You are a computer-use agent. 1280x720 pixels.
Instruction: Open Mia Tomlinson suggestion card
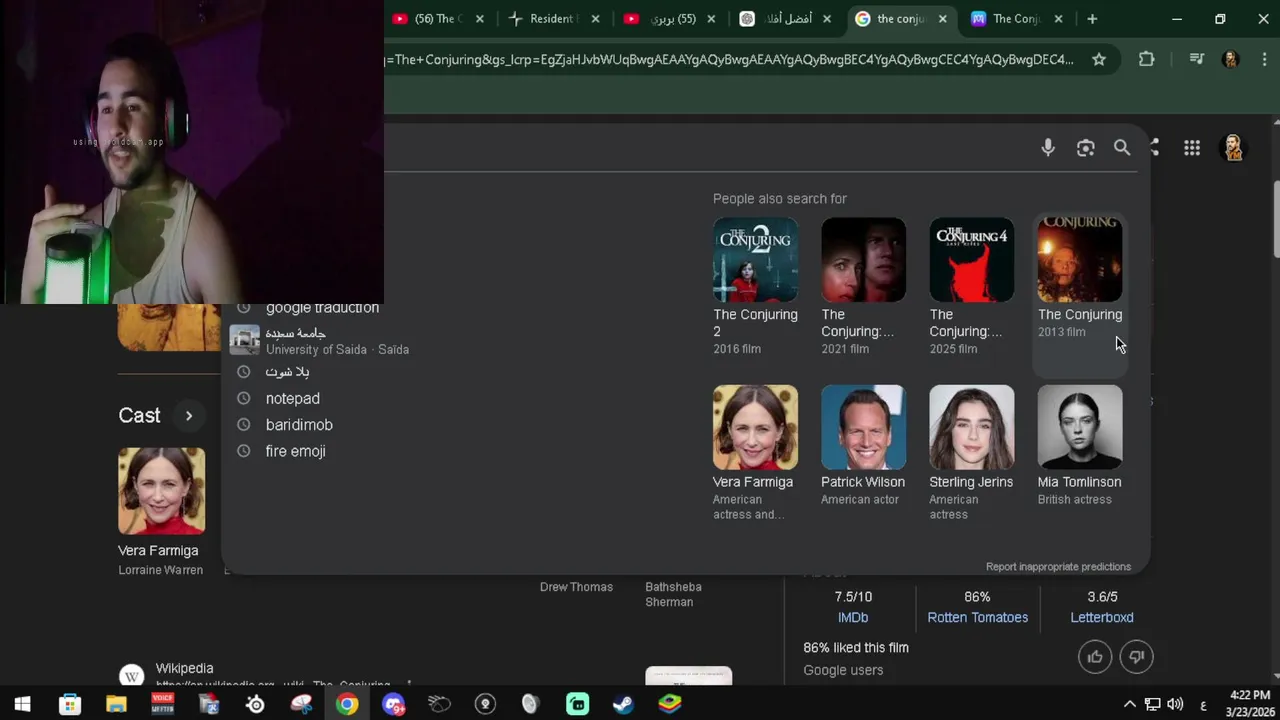click(1079, 445)
